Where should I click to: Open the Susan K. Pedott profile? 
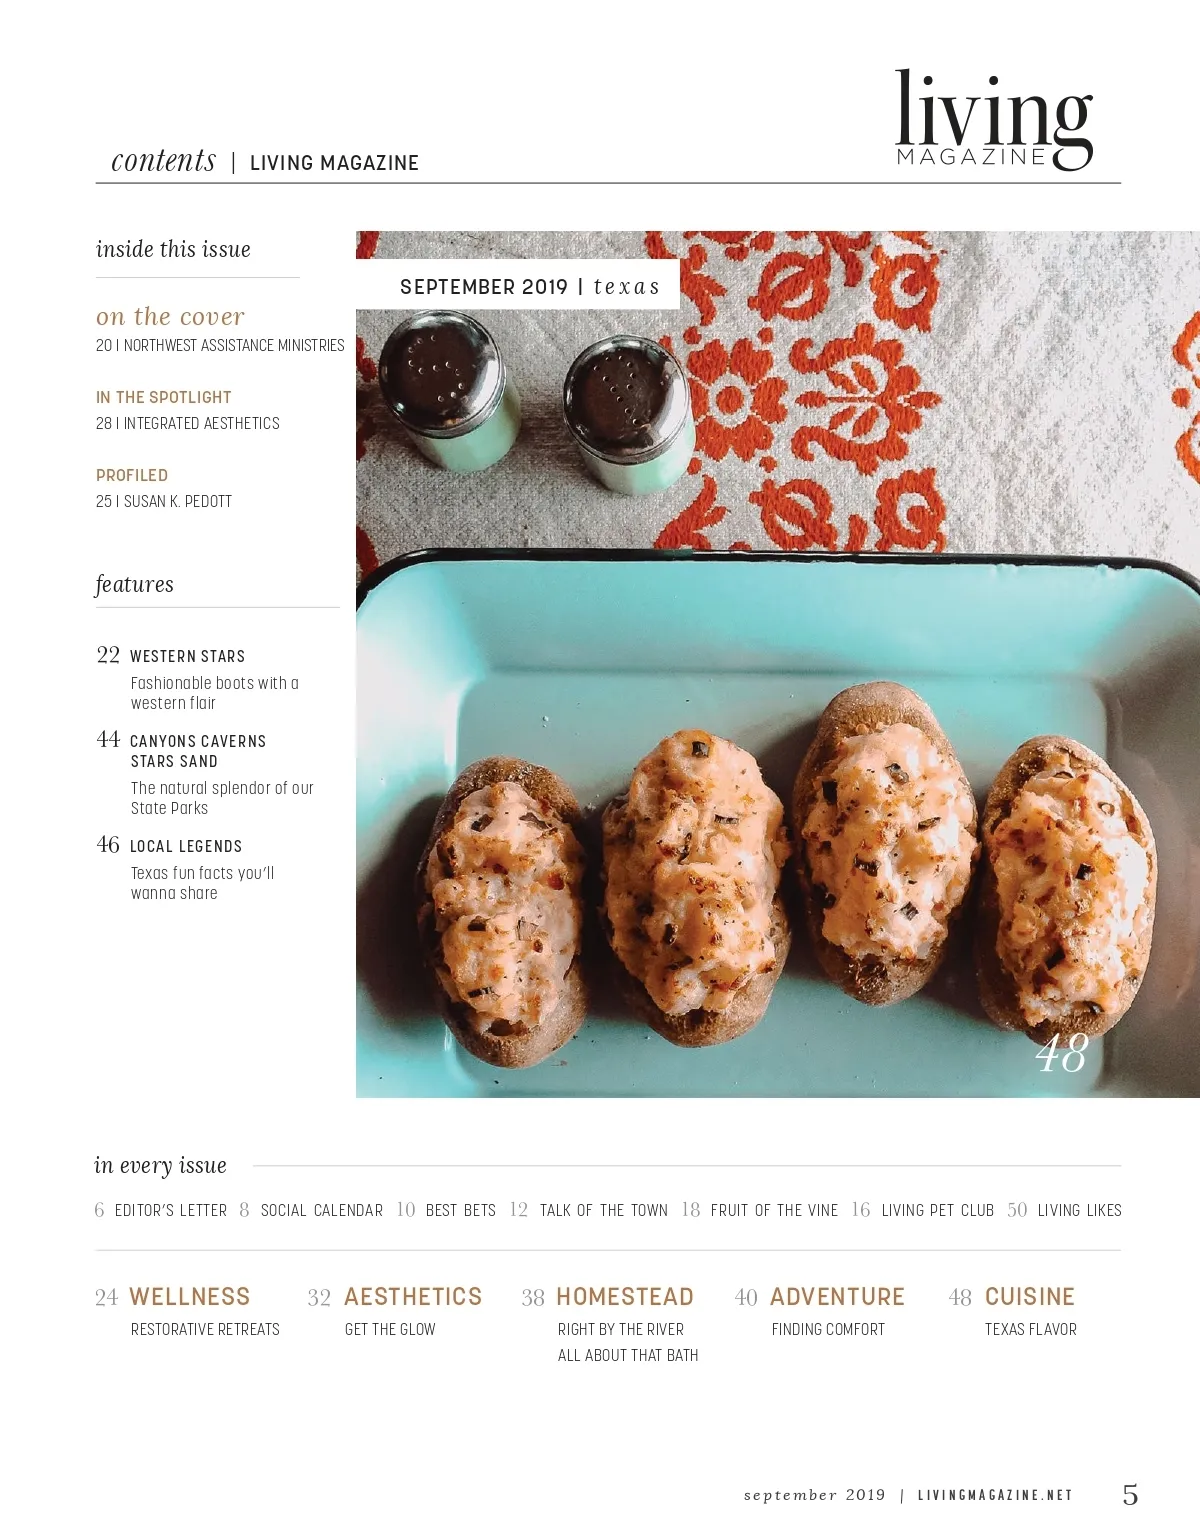click(164, 501)
